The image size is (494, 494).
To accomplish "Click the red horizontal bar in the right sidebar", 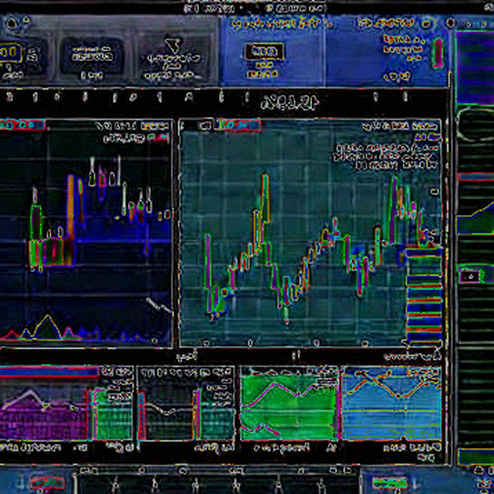I will pos(476,177).
